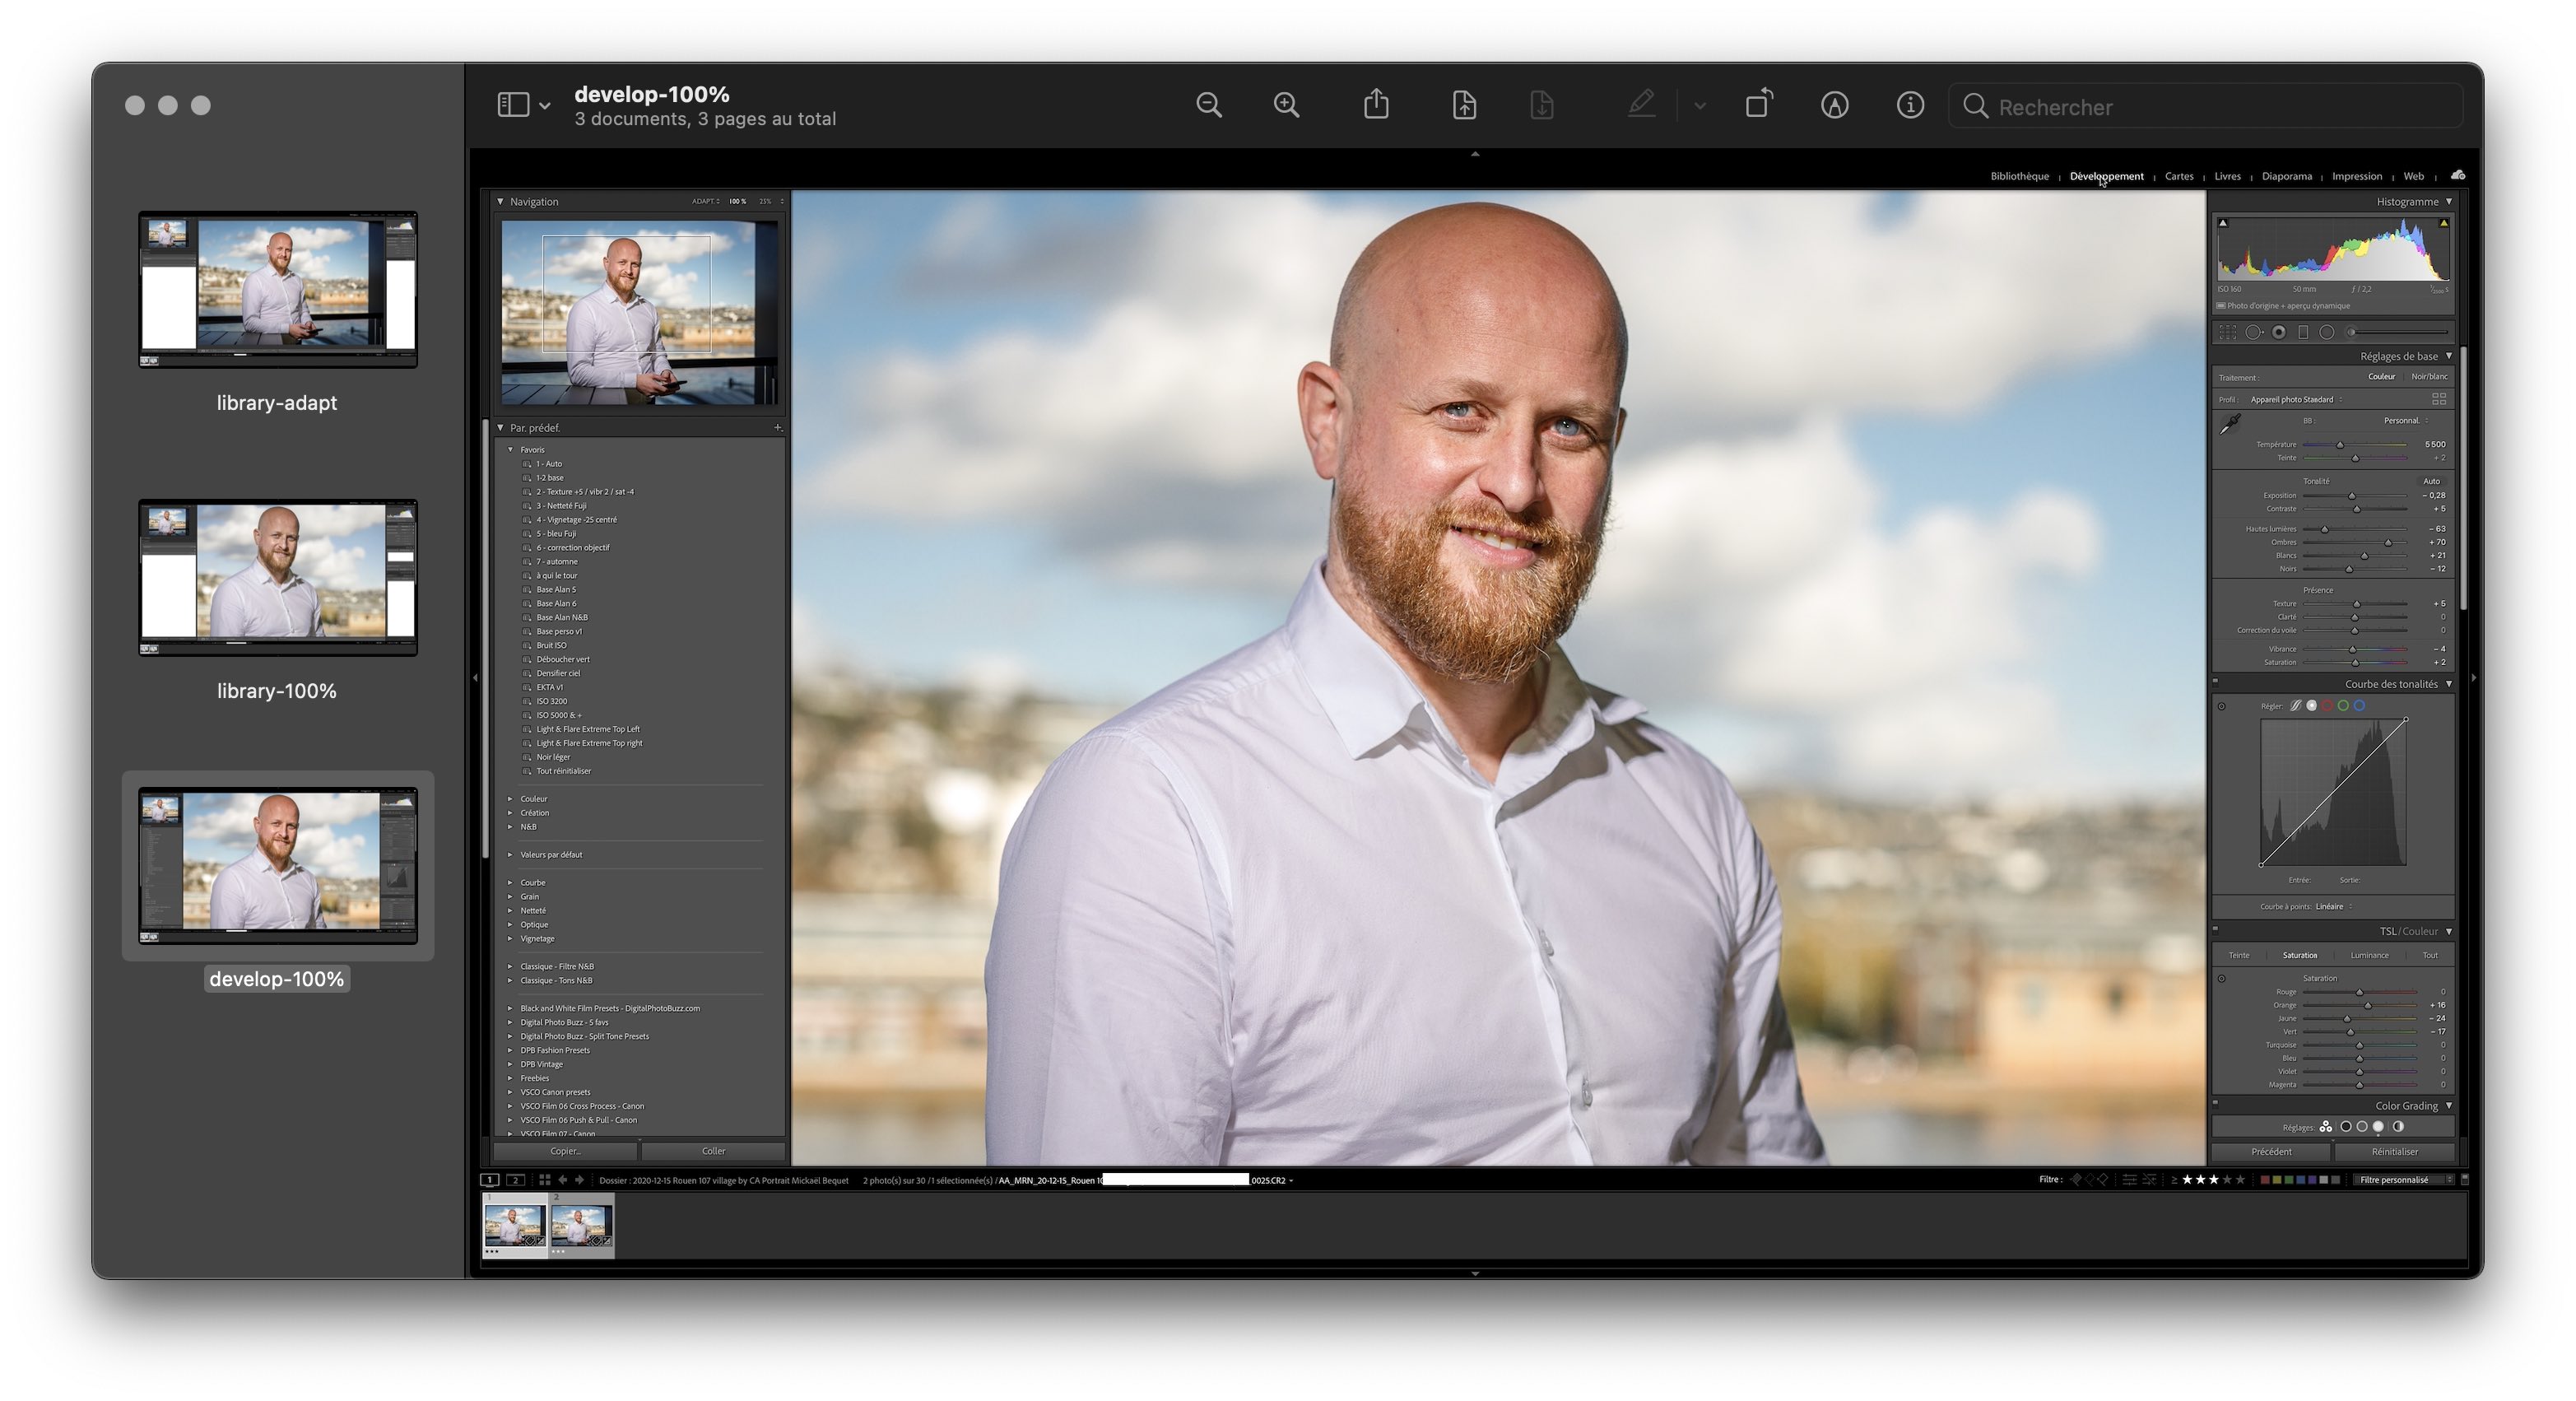Click the rotate icon in toolbar
The image size is (2576, 1401).
[x=1758, y=104]
